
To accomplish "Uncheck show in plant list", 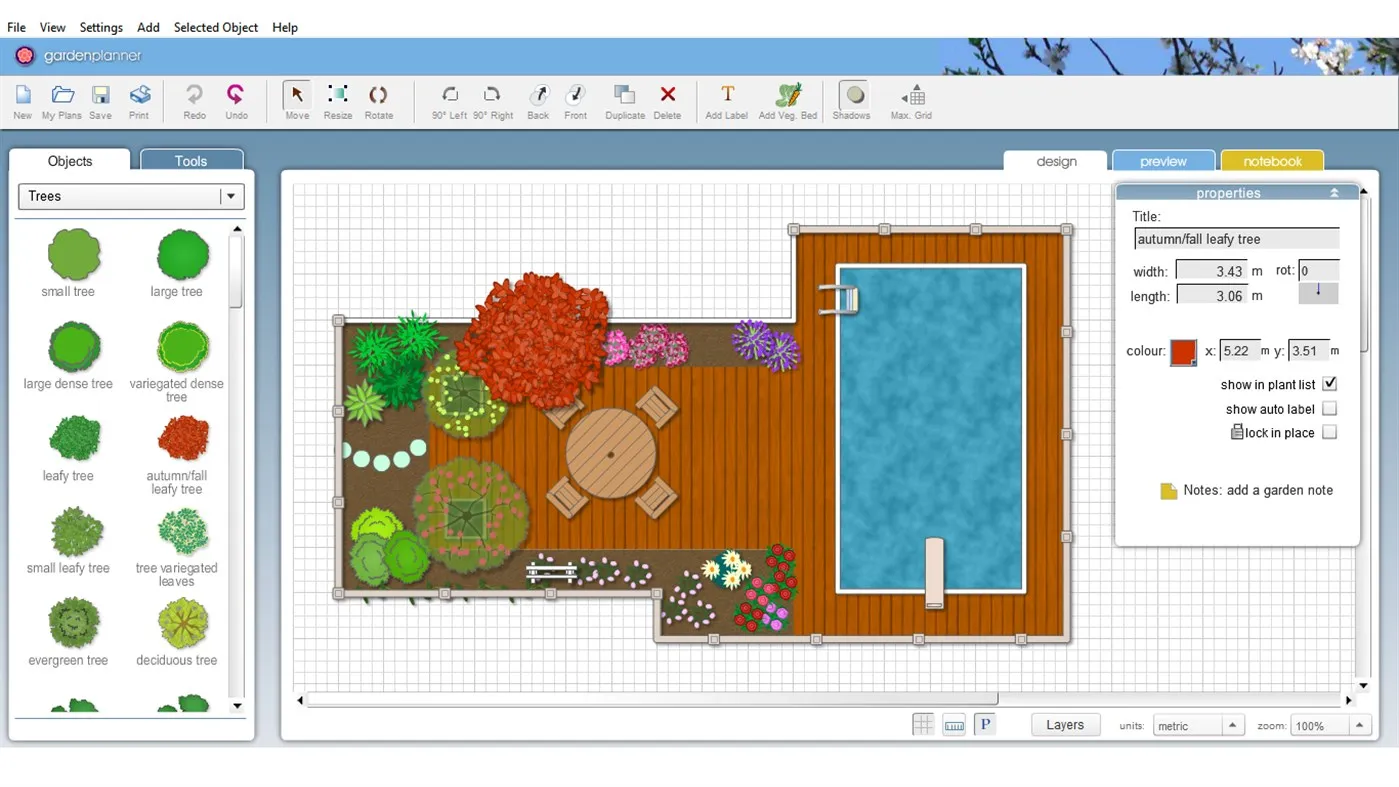I will pos(1330,383).
